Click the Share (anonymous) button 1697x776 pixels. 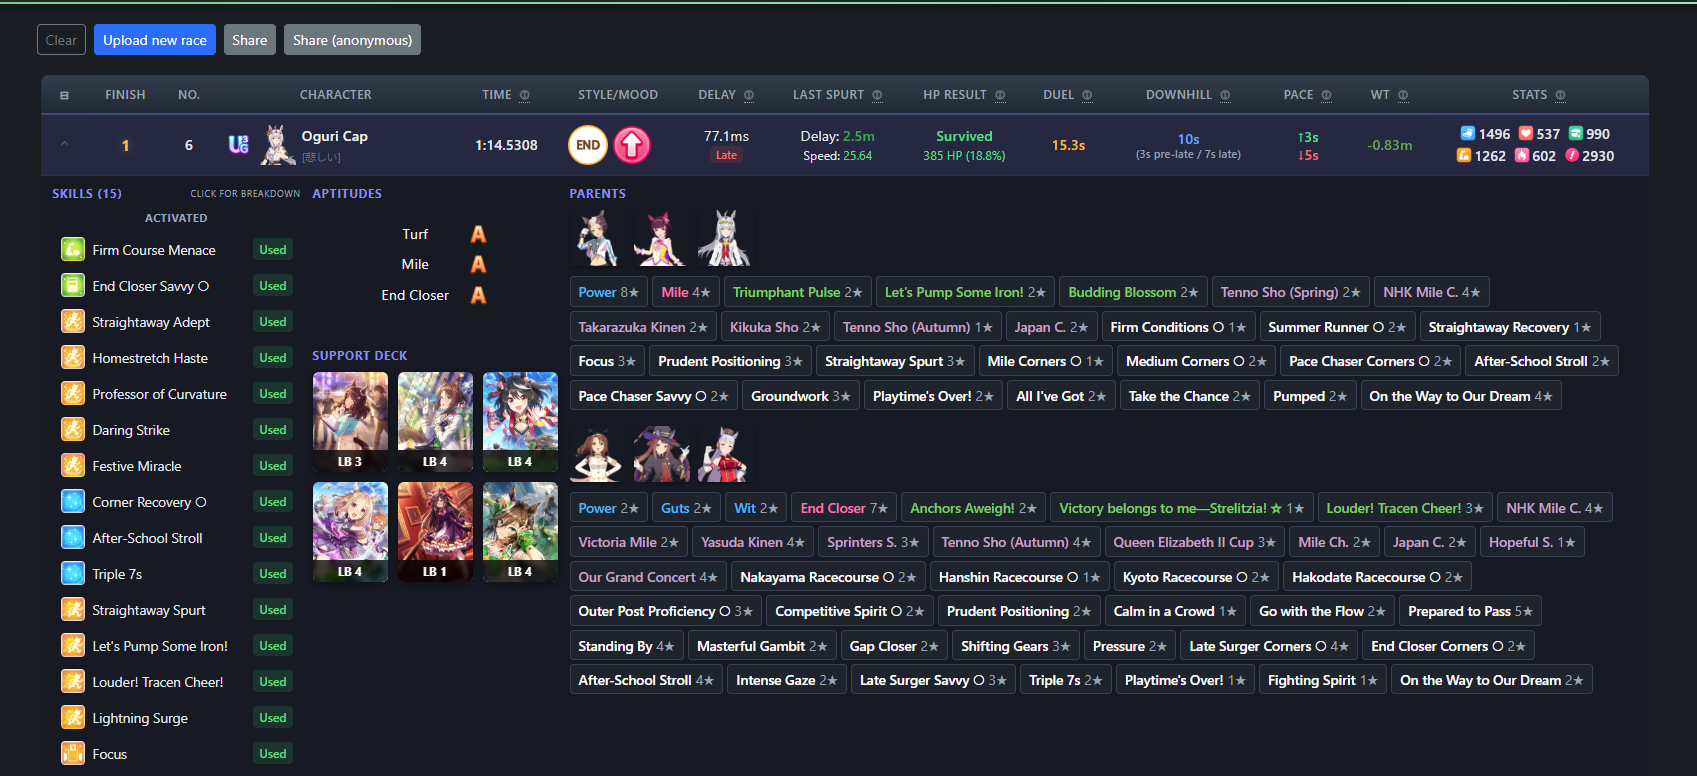coord(352,40)
